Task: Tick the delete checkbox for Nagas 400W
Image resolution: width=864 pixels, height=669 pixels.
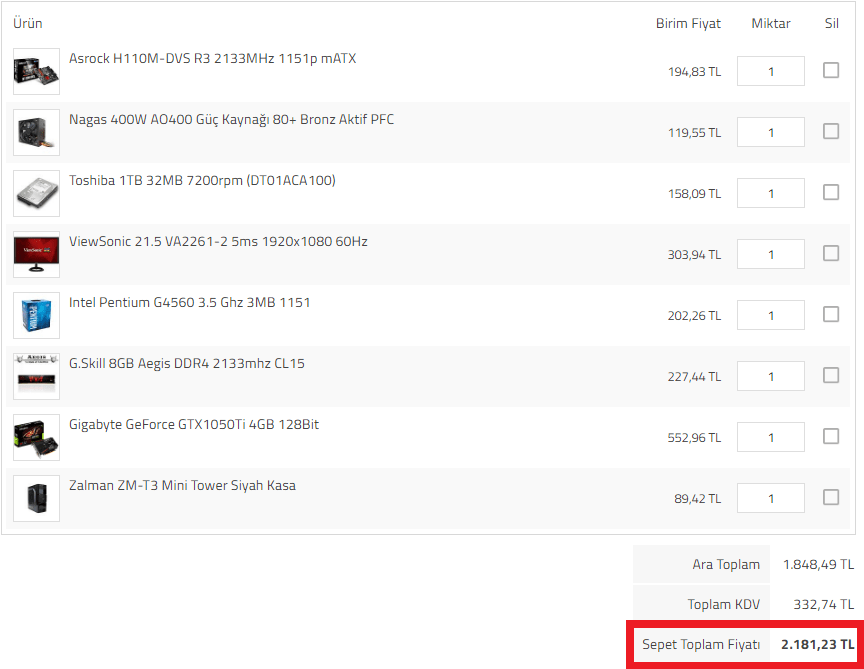Action: pos(831,131)
